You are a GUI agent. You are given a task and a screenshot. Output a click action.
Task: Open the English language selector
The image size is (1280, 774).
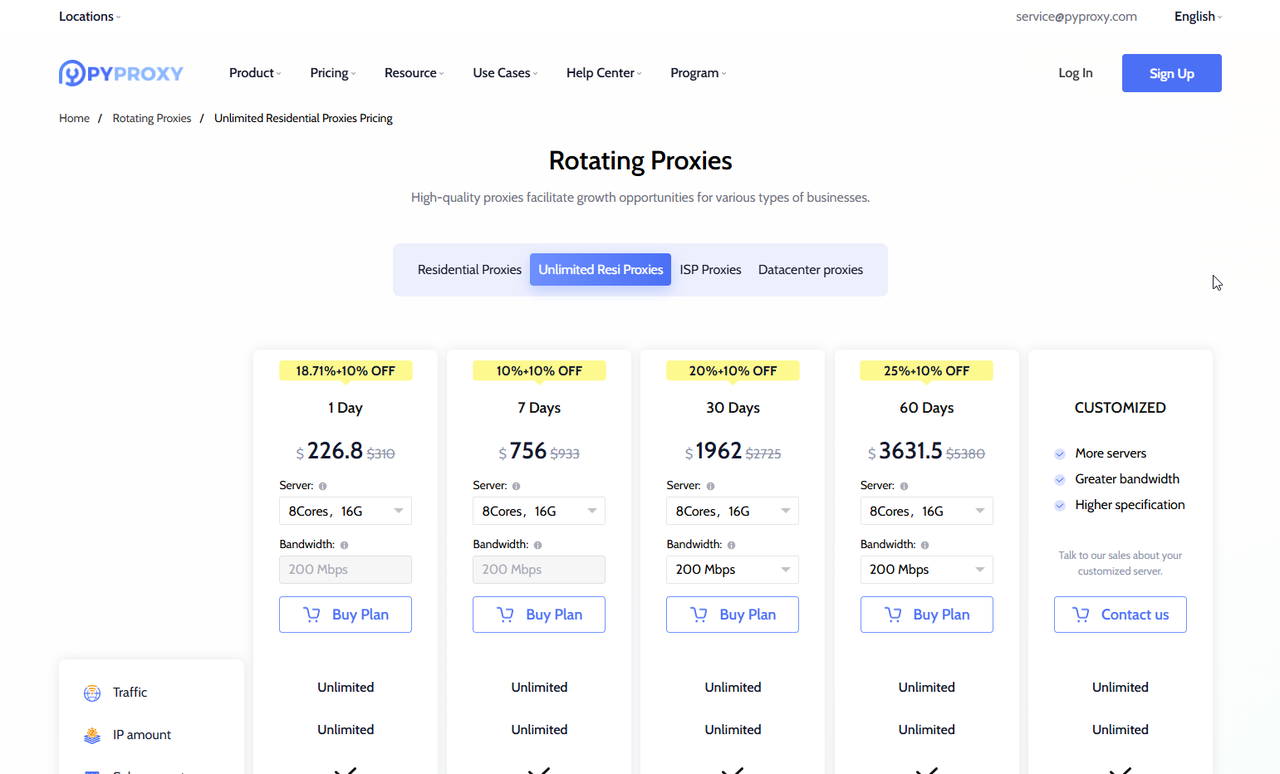[1197, 17]
